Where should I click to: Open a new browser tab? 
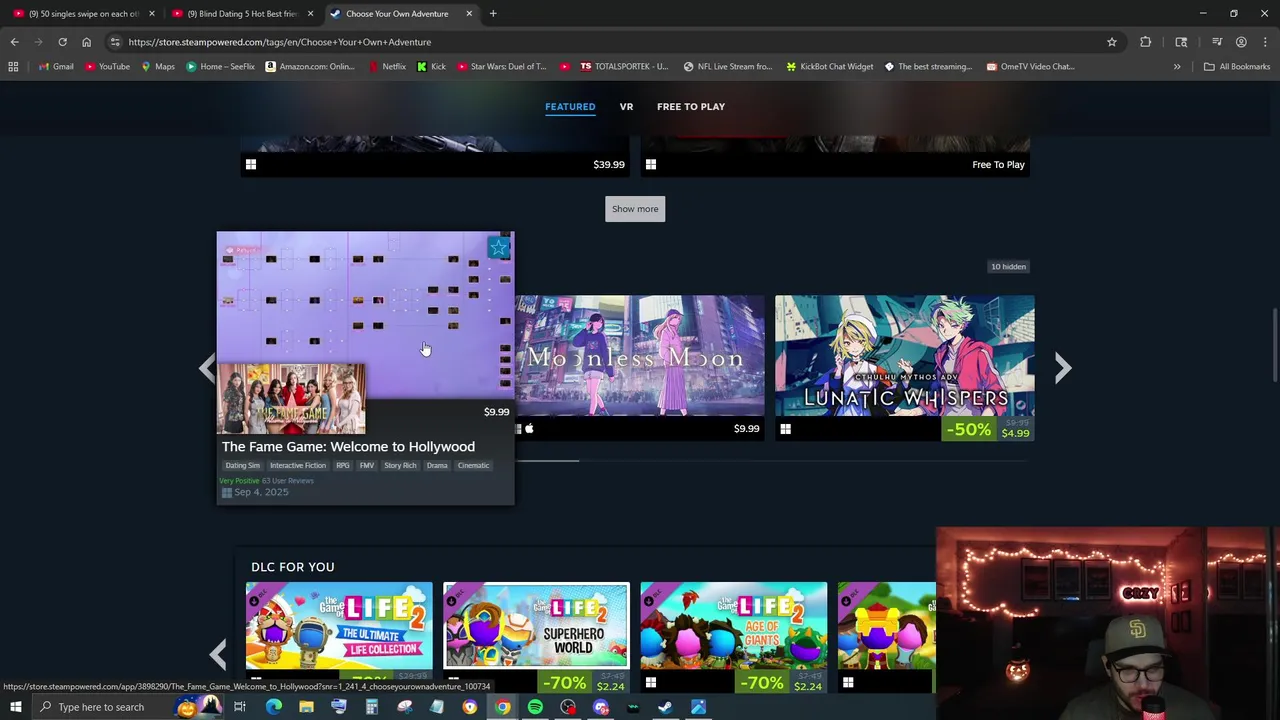[x=493, y=14]
